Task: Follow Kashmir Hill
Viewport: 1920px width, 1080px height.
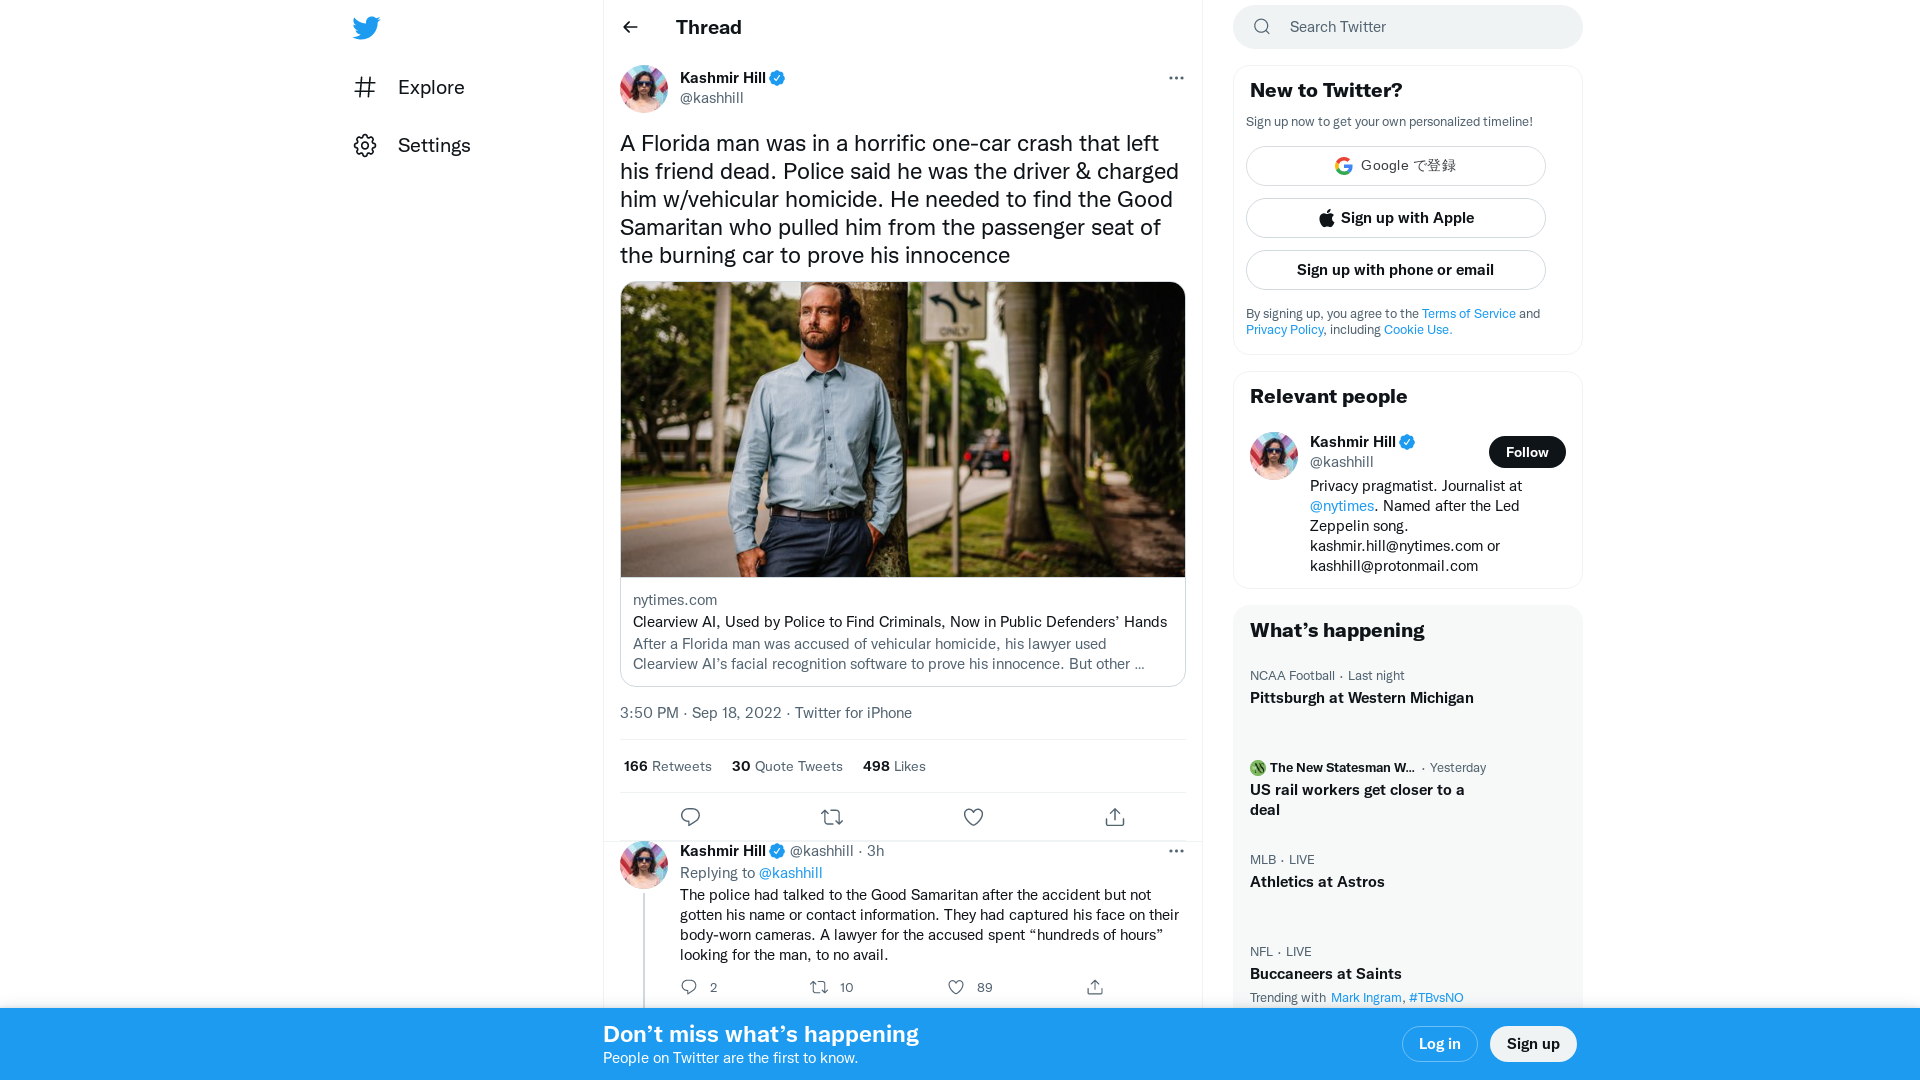Action: pyautogui.click(x=1527, y=452)
